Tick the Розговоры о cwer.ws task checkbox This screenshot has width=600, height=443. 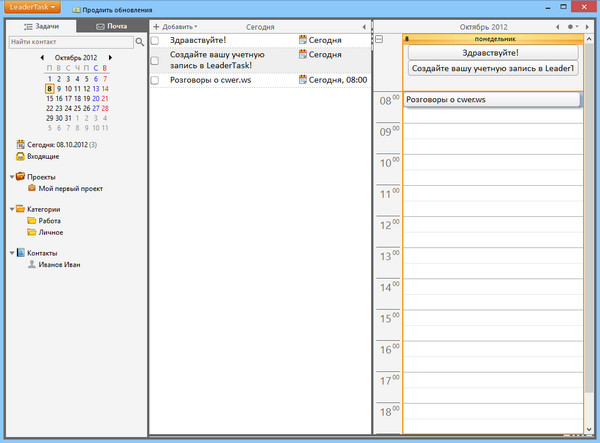click(155, 80)
